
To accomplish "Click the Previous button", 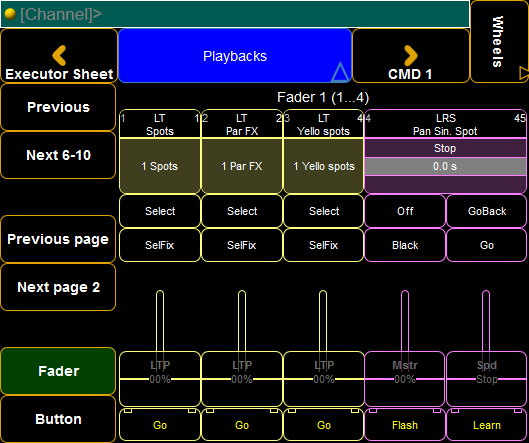I will pyautogui.click(x=58, y=107).
